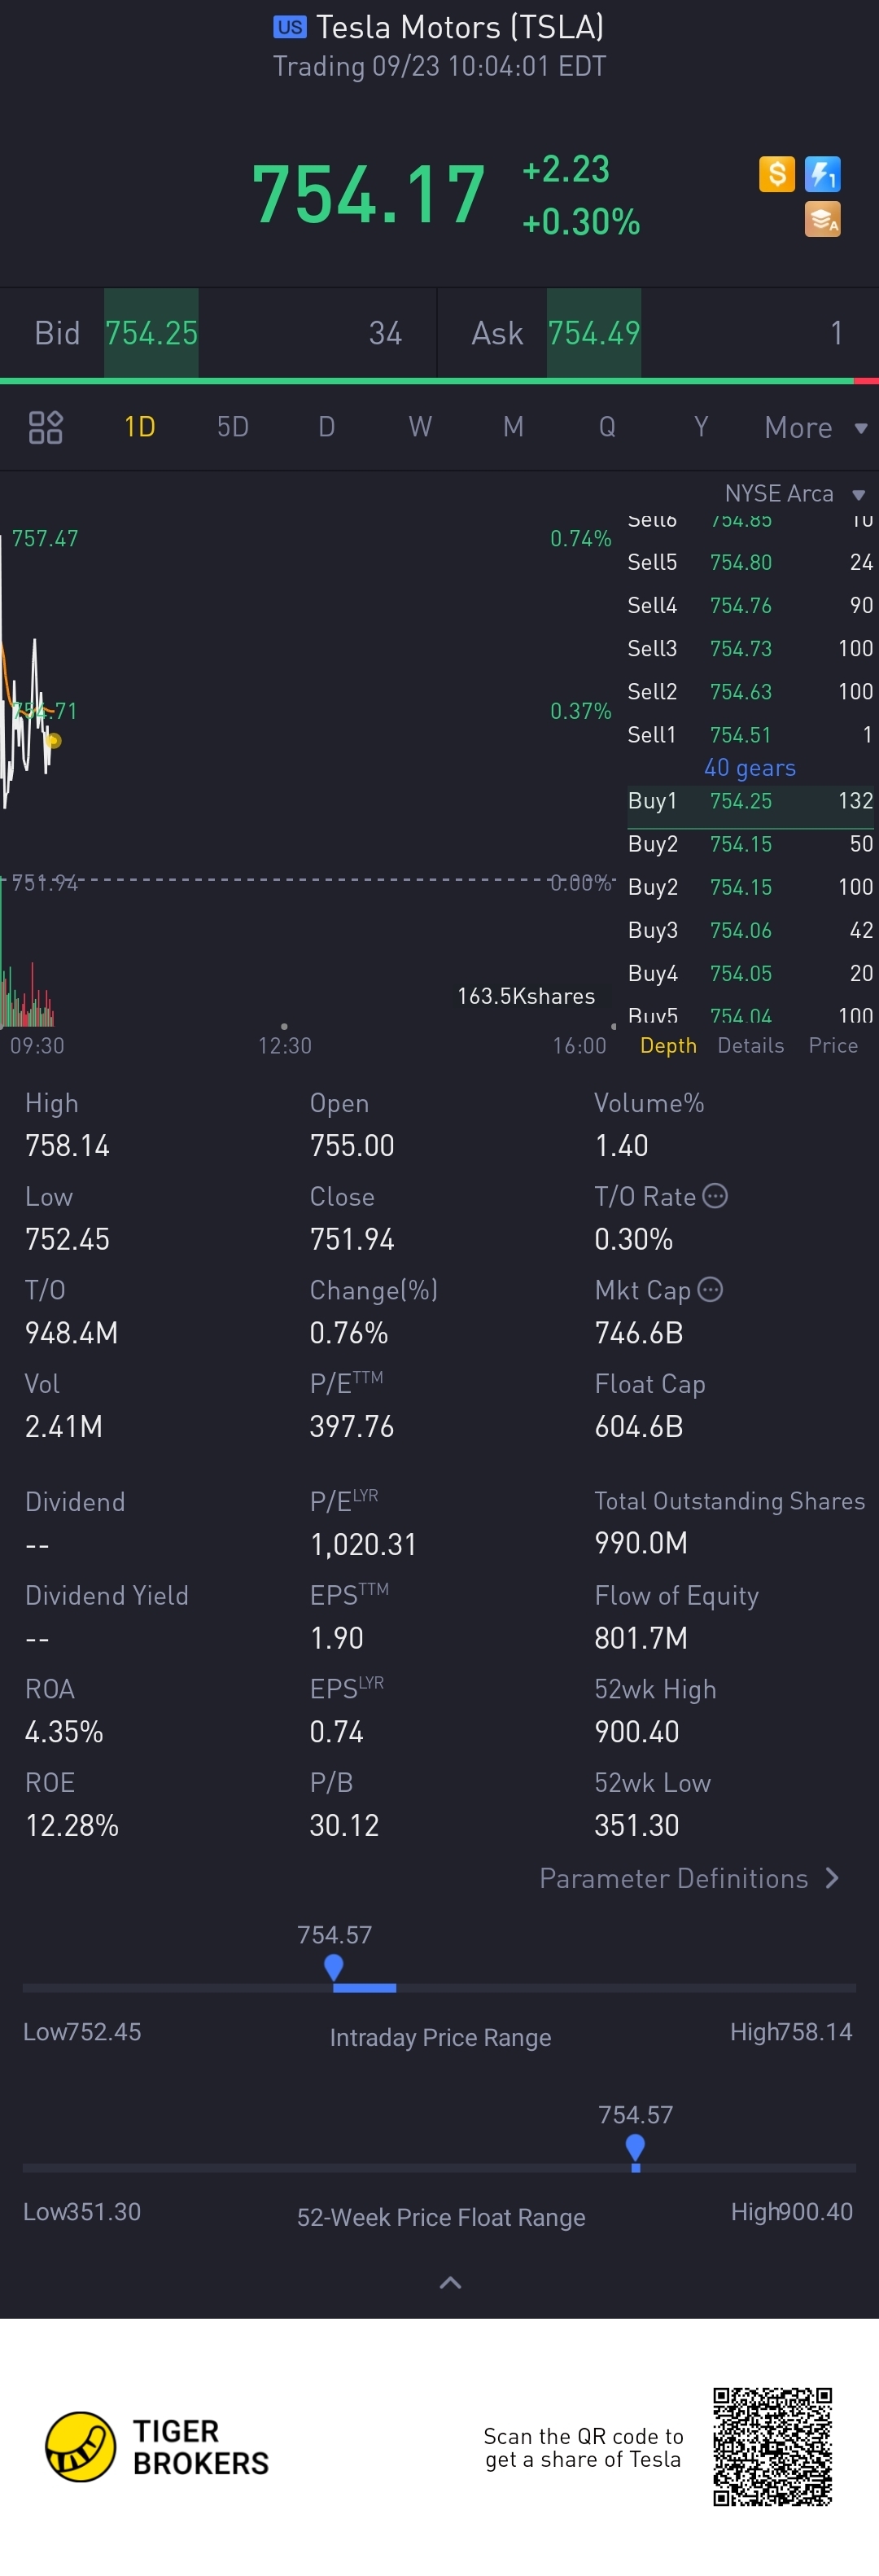Image resolution: width=879 pixels, height=2576 pixels.
Task: Select the Sell1 row at 754.51
Action: point(750,734)
